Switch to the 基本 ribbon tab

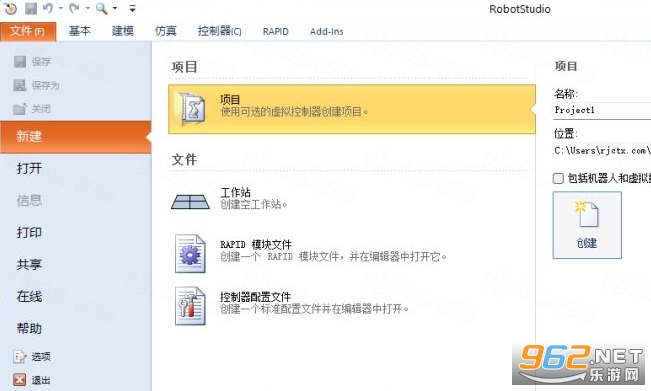tap(80, 31)
